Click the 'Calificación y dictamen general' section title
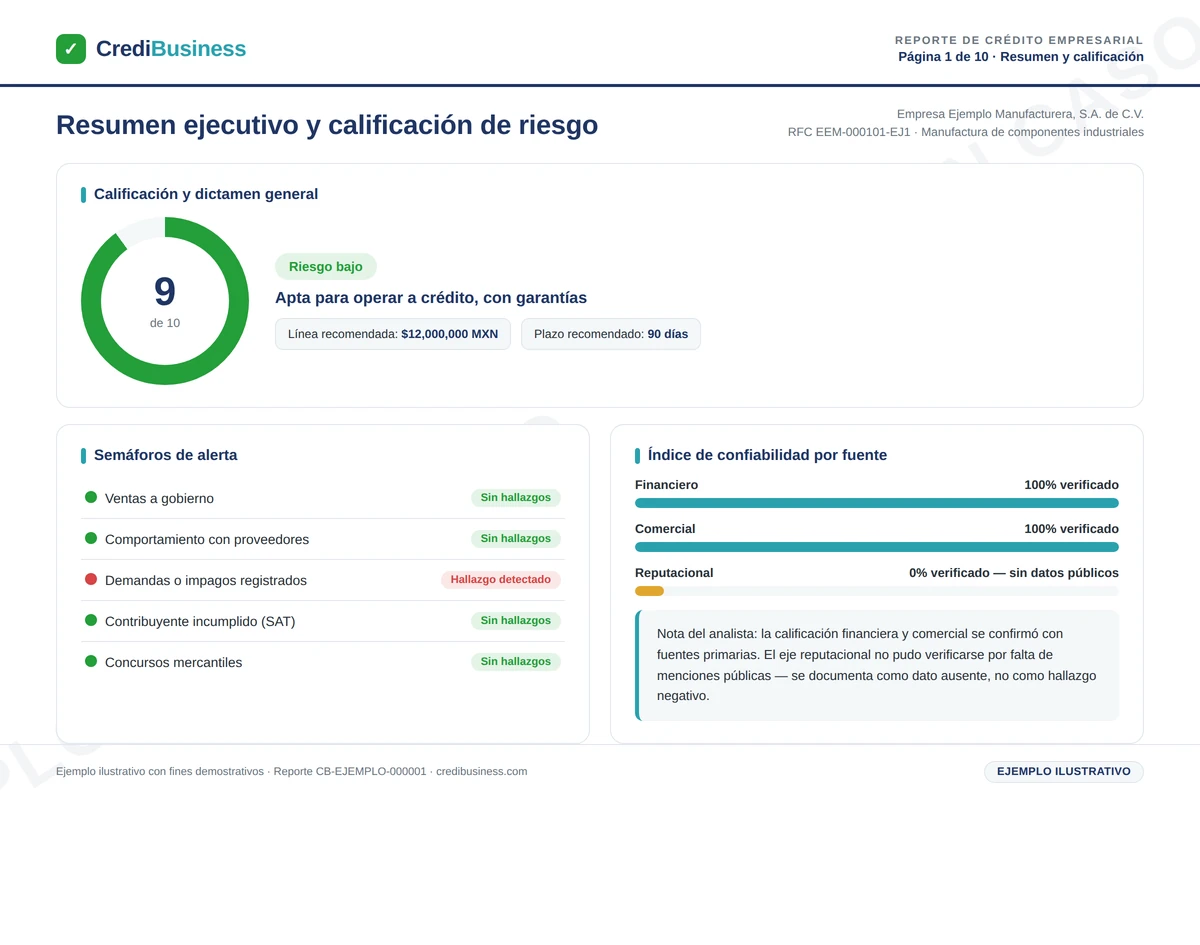This screenshot has height=945, width=1200. pyautogui.click(x=206, y=194)
